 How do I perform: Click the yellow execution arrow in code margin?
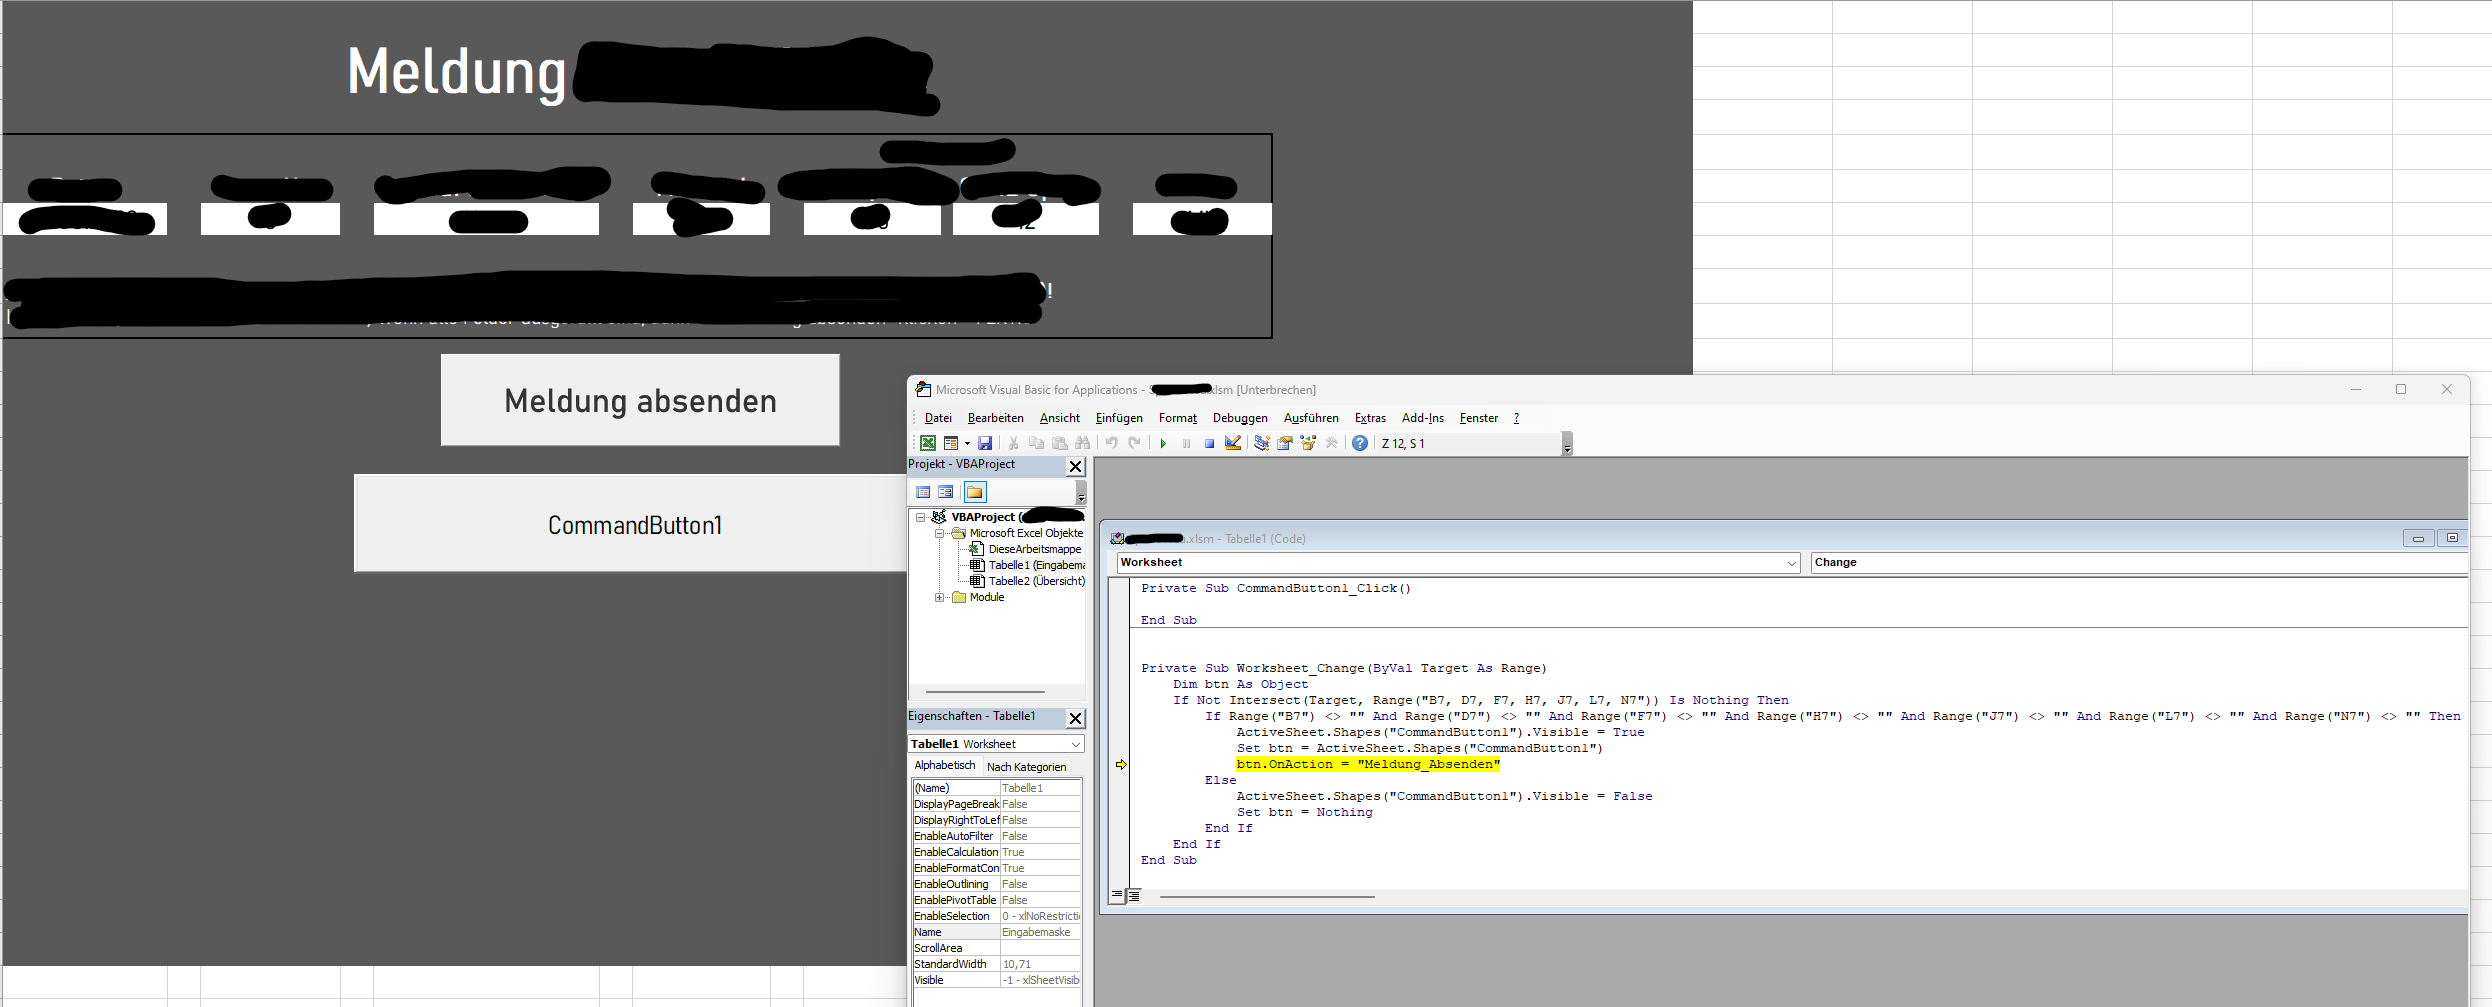point(1121,765)
